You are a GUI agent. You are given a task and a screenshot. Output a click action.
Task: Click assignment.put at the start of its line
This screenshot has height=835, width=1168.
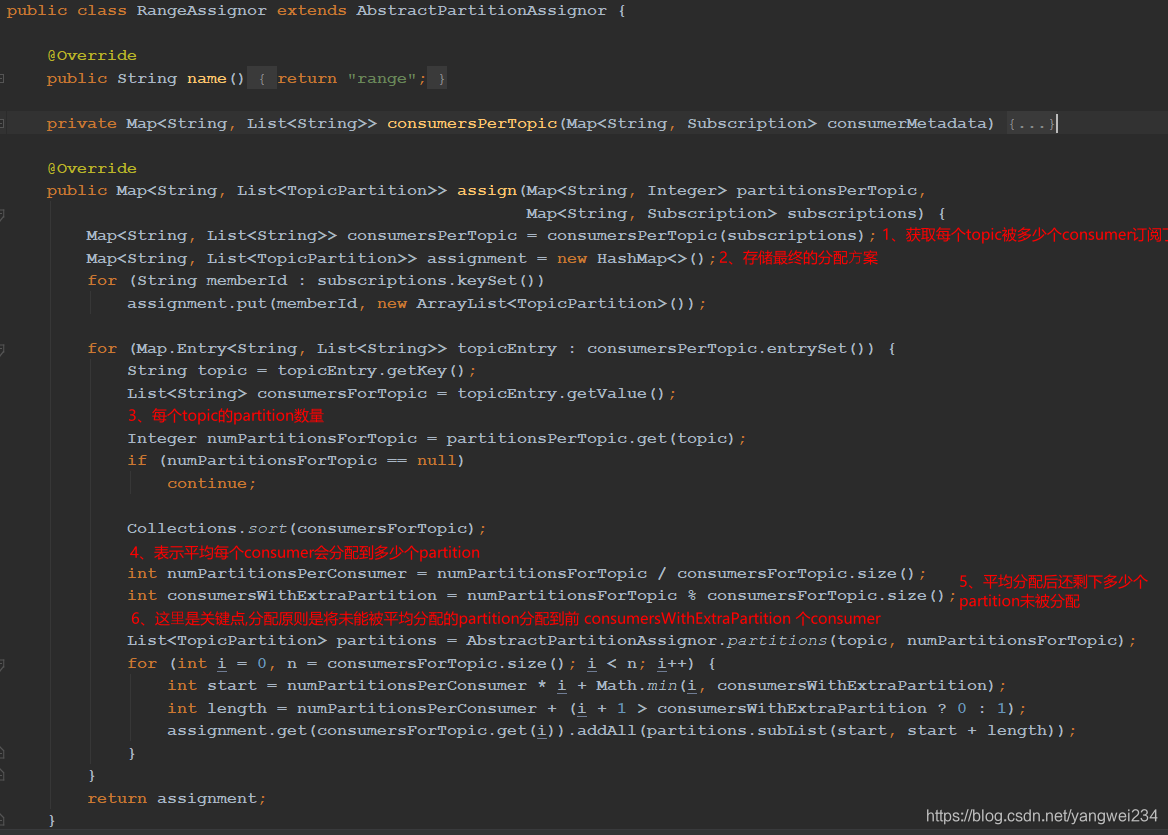(197, 304)
